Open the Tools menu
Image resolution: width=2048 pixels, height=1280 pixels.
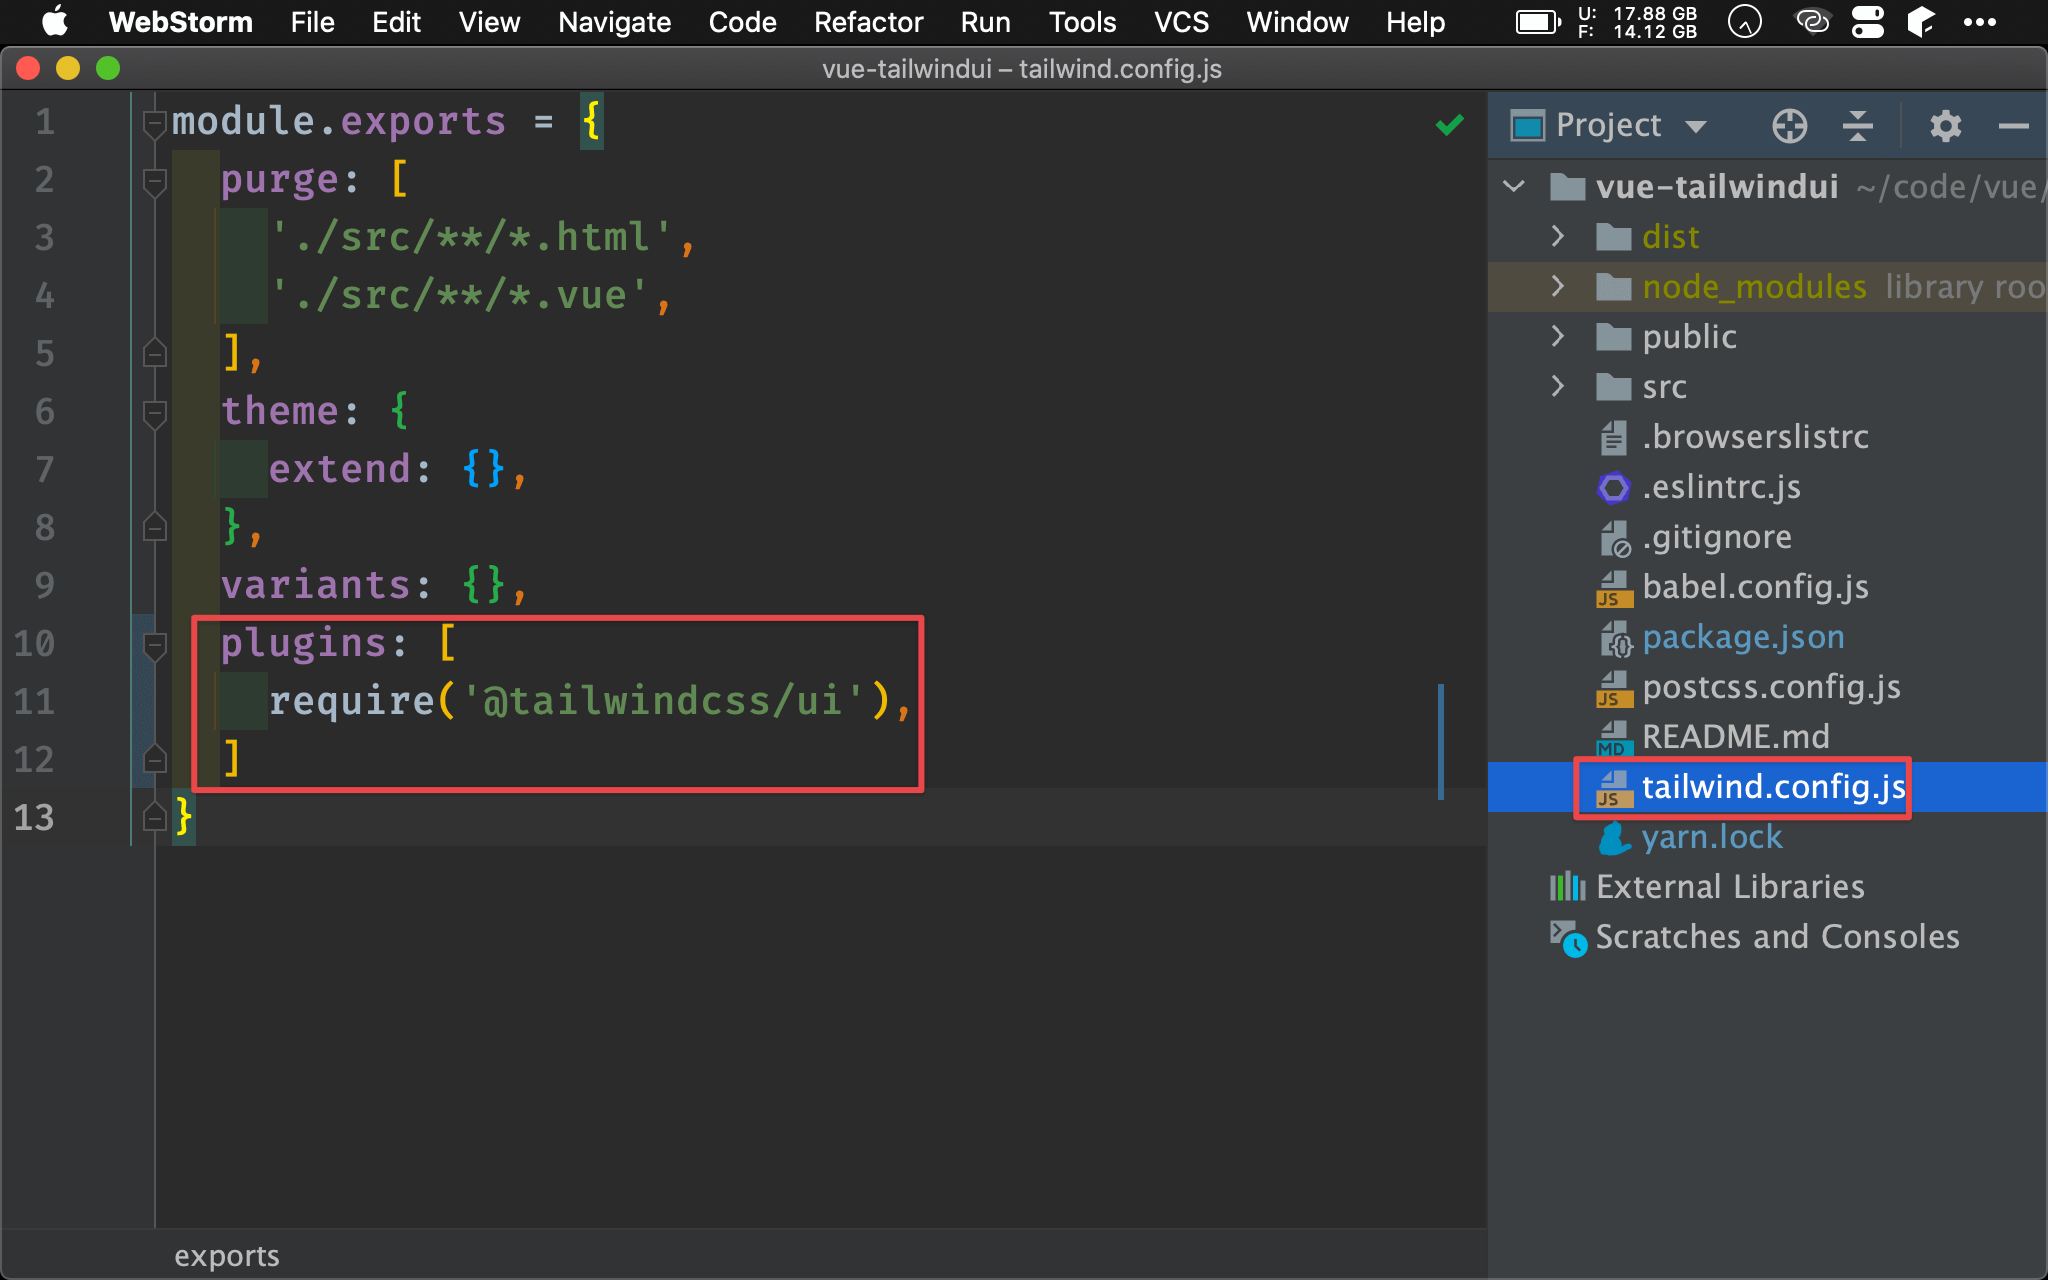[x=1082, y=22]
